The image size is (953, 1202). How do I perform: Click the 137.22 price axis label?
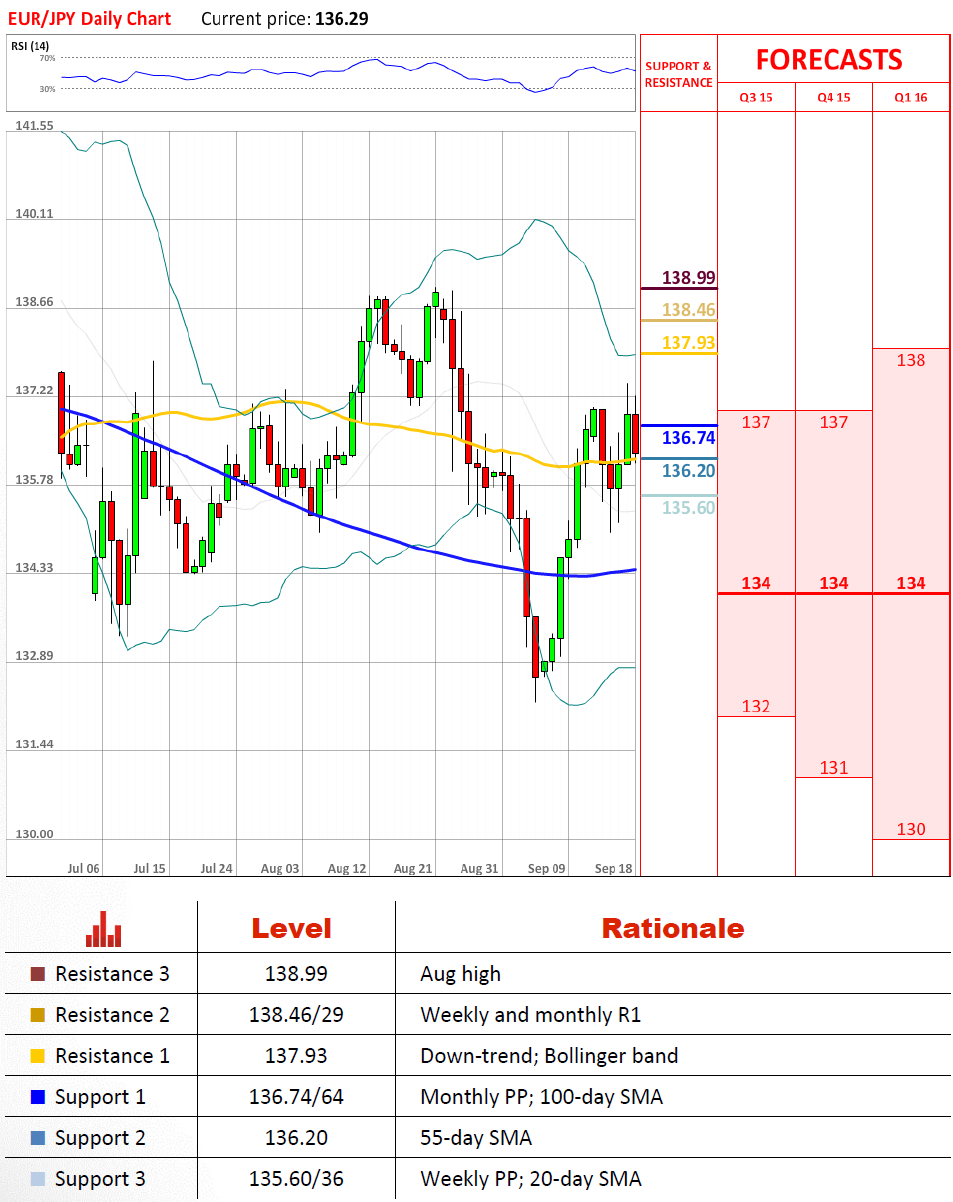pos(33,391)
